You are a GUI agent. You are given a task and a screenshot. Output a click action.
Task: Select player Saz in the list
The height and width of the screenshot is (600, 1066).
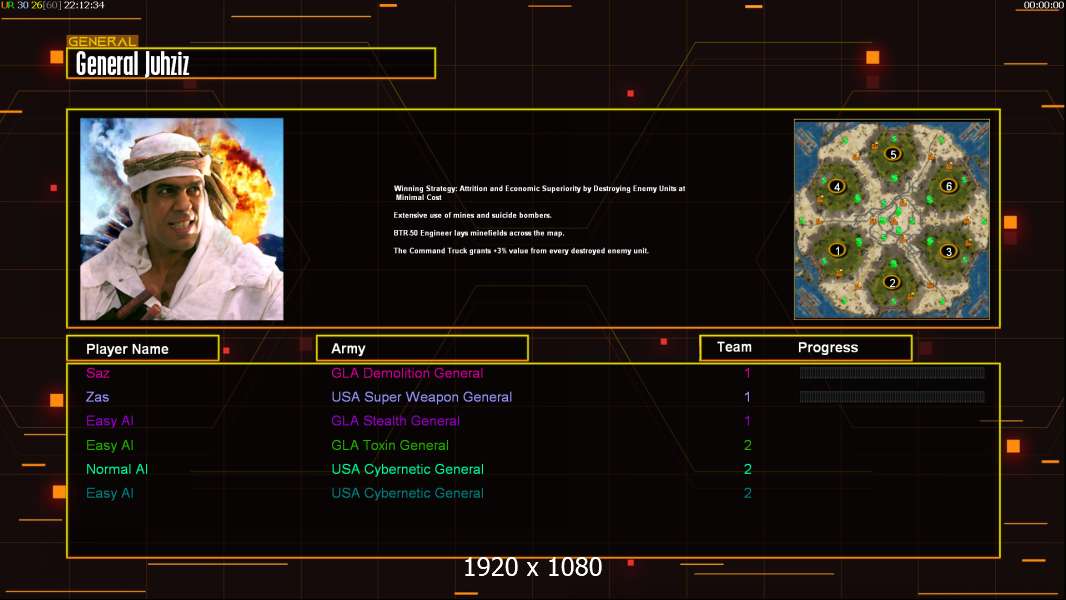coord(98,373)
